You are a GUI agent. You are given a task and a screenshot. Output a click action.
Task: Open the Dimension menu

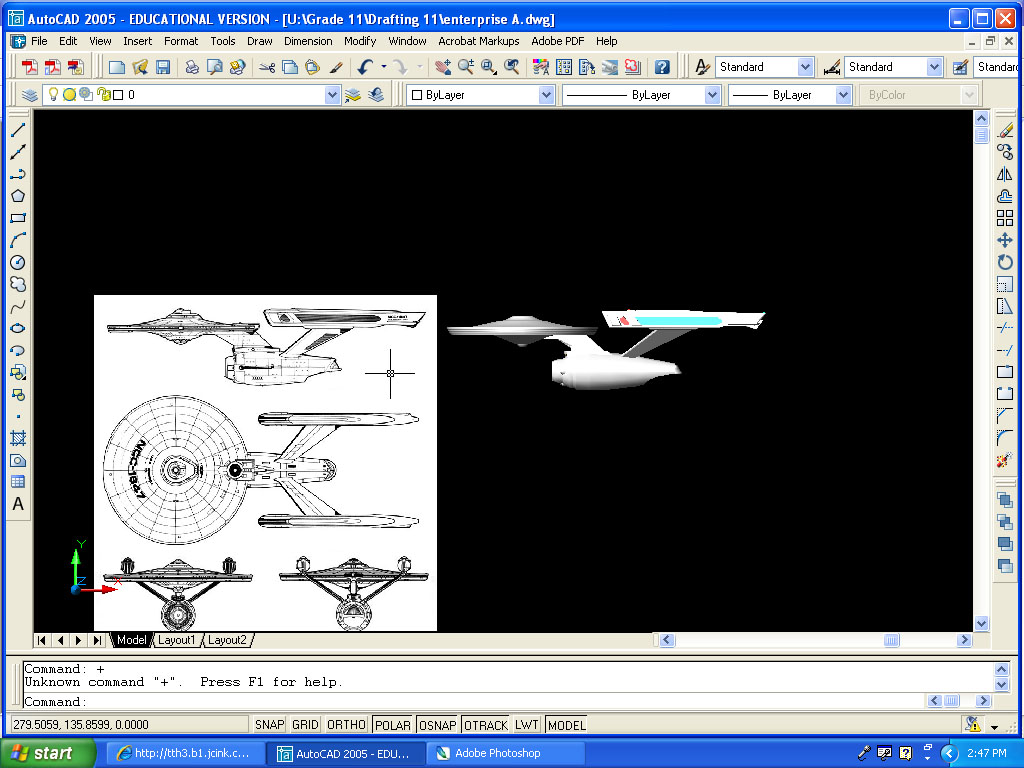point(308,41)
